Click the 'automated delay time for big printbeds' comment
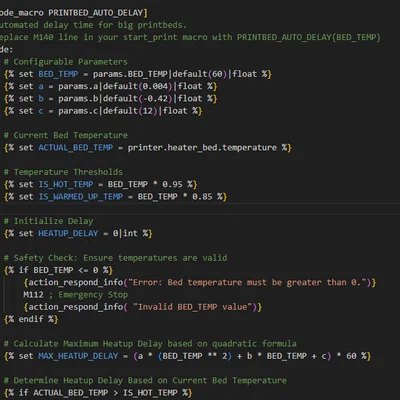Image resolution: width=400 pixels, height=400 pixels. coord(93,25)
